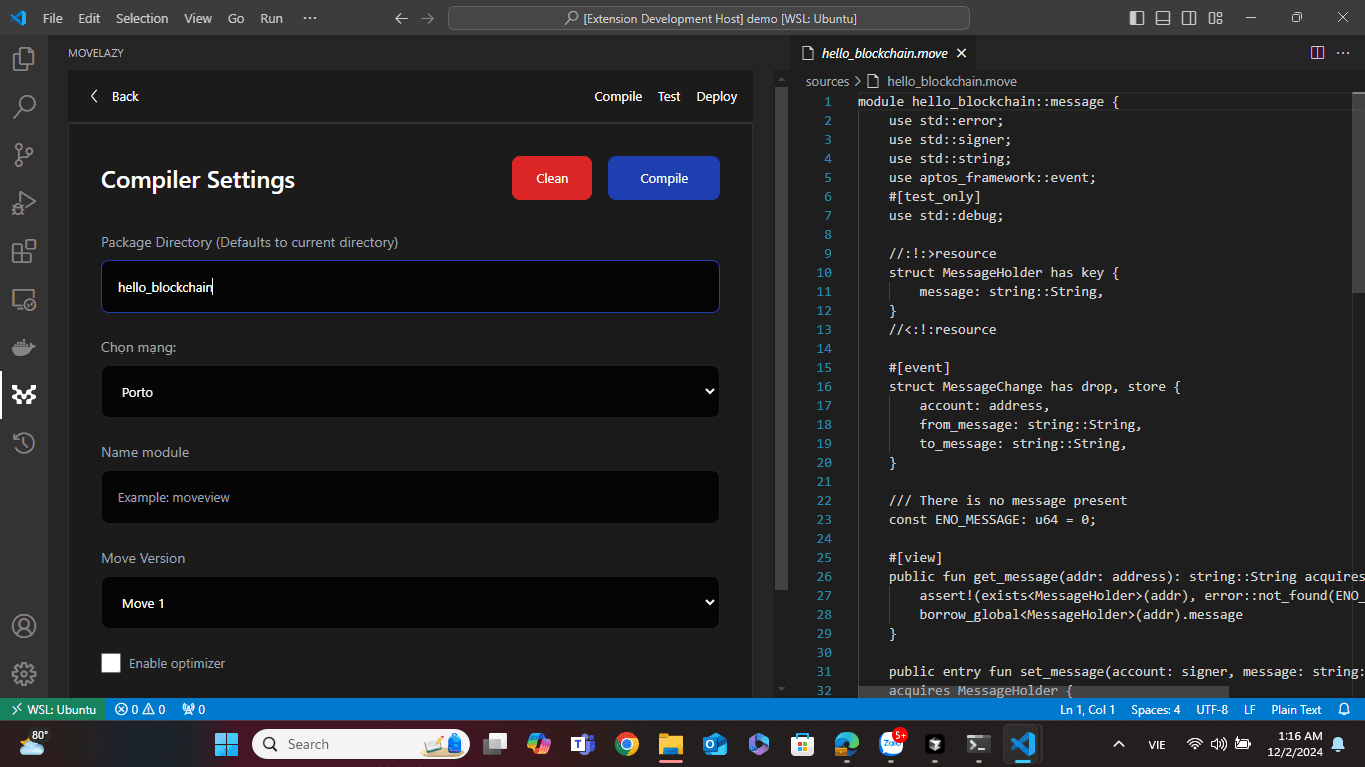Image resolution: width=1365 pixels, height=767 pixels.
Task: Open the Edit menu
Action: tap(89, 18)
